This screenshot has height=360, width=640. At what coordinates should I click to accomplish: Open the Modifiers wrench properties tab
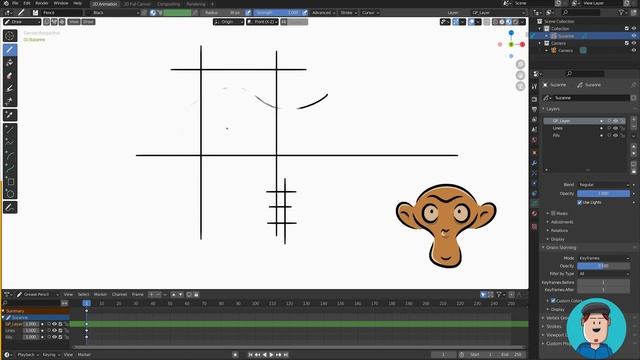pyautogui.click(x=534, y=162)
